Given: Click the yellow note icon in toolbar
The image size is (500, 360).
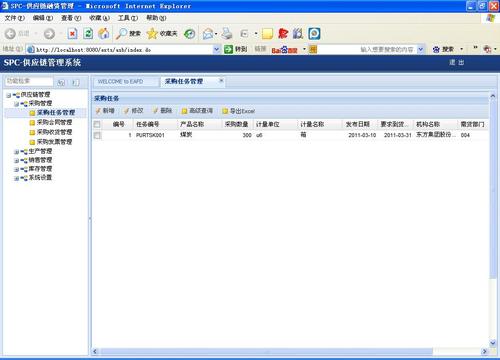Looking at the screenshot, I should coord(267,33).
